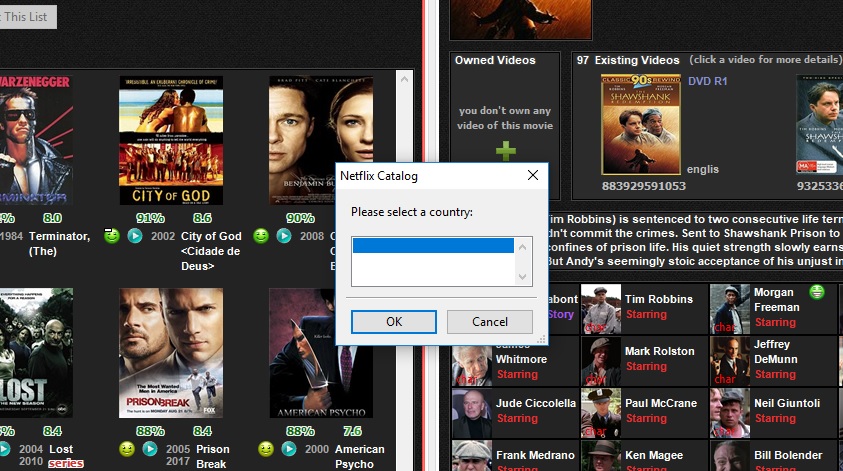843x471 pixels.
Task: Click 'Starring' under Tim Robbins
Action: [646, 314]
